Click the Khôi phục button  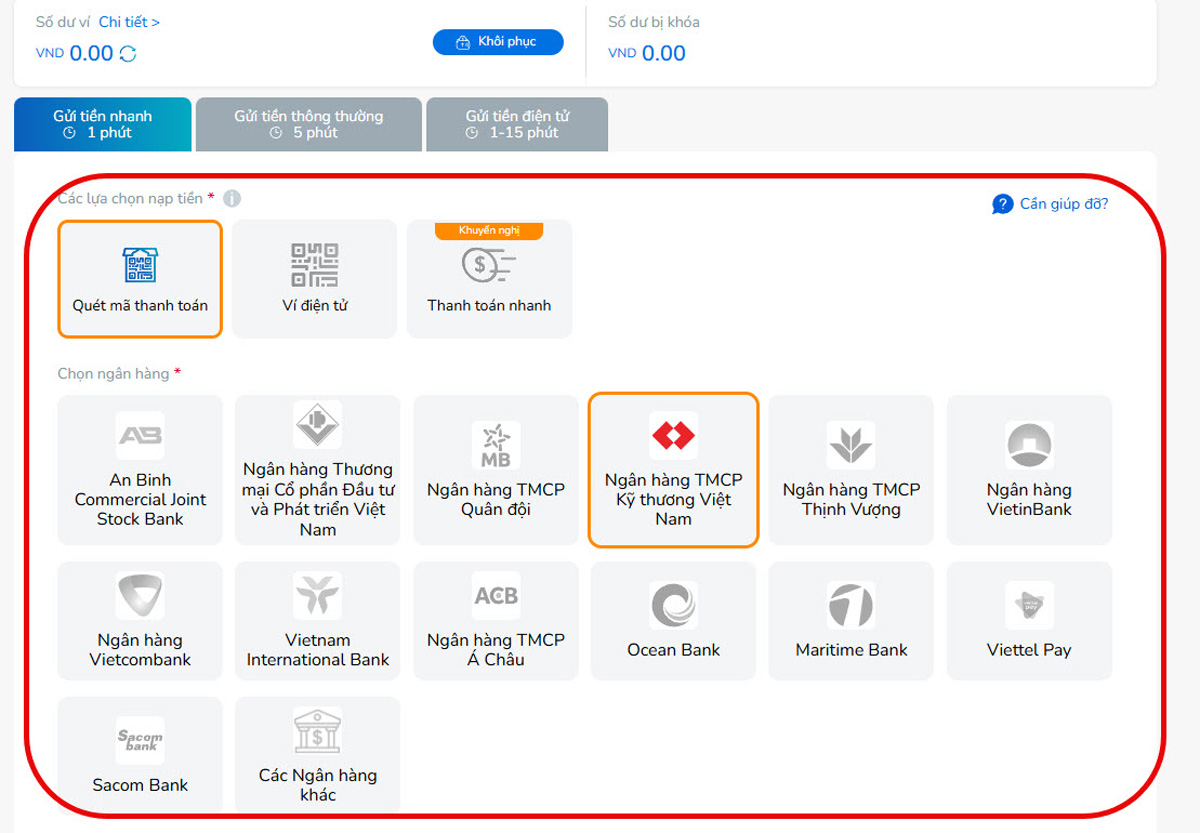point(498,42)
